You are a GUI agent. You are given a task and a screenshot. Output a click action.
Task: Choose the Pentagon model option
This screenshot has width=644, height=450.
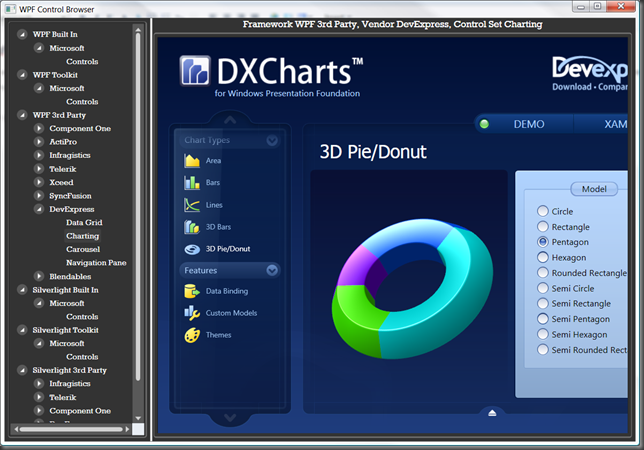[543, 242]
